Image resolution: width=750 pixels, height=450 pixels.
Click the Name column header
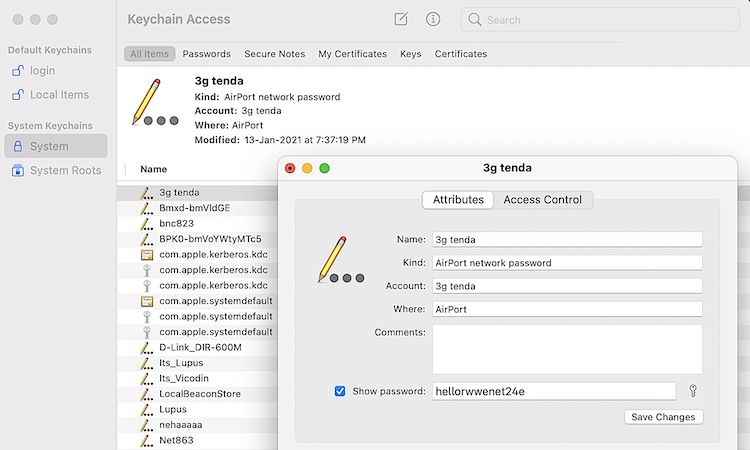pos(154,169)
